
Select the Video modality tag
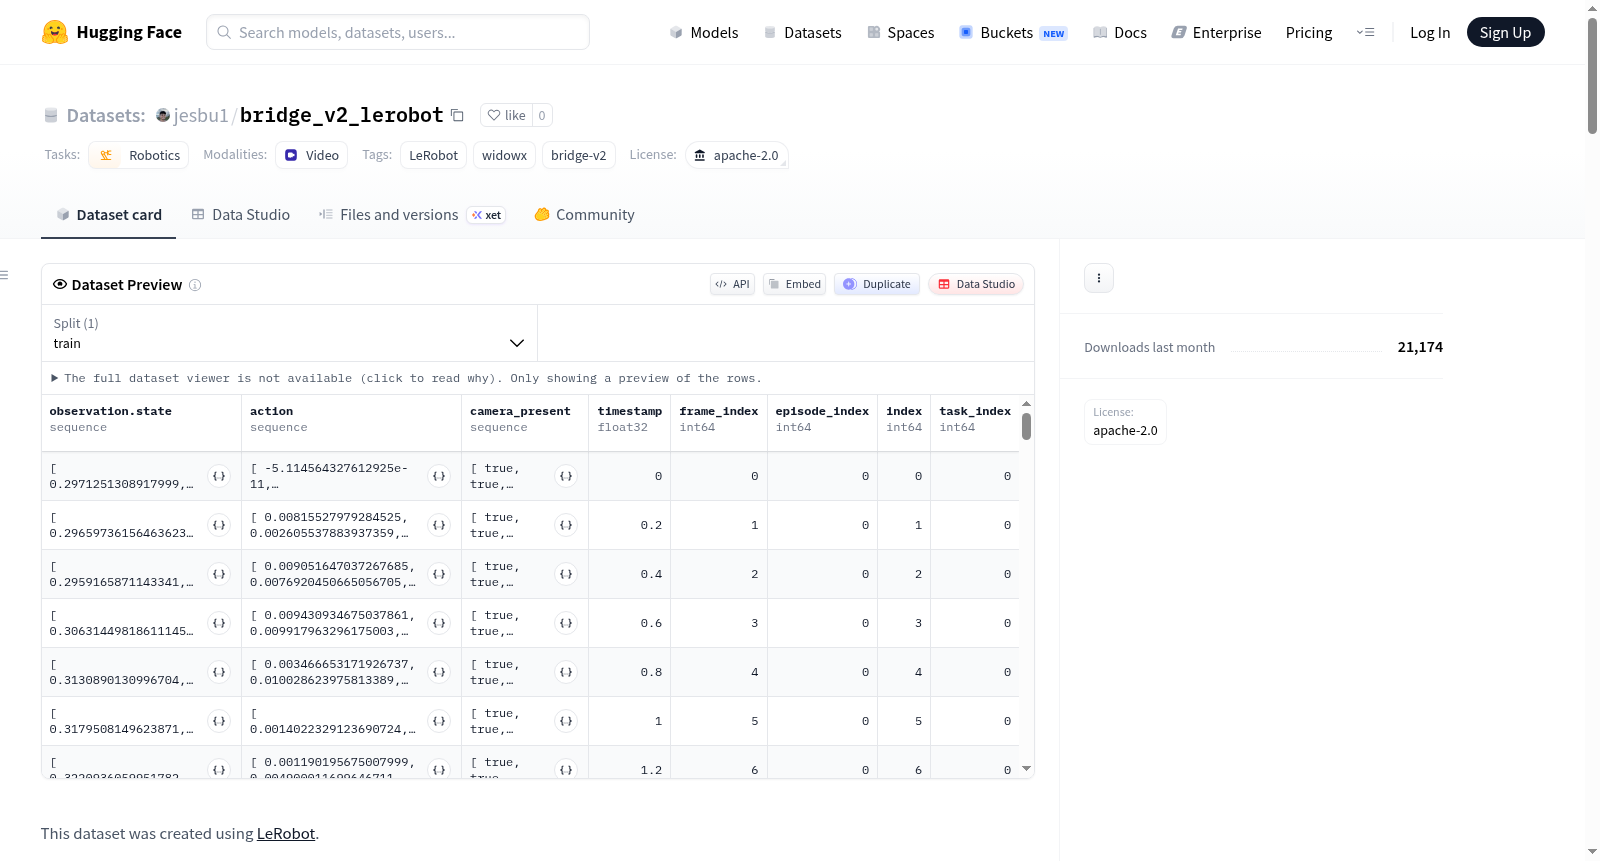[312, 155]
